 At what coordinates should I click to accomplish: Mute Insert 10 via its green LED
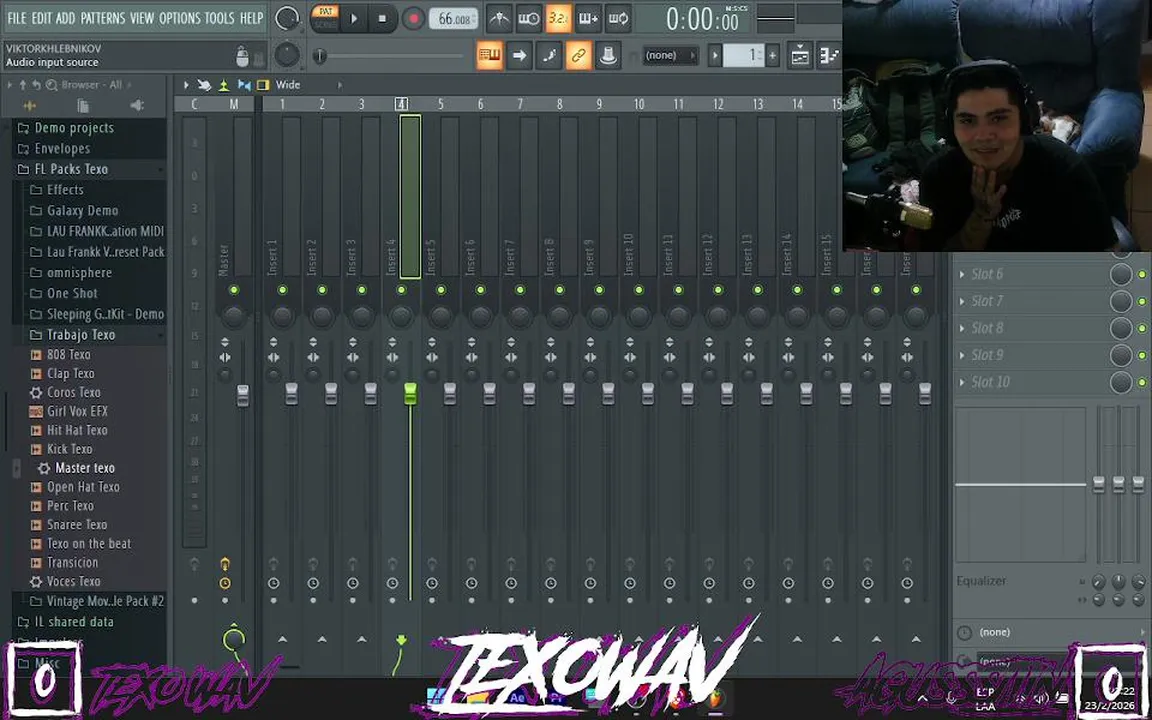pyautogui.click(x=638, y=290)
